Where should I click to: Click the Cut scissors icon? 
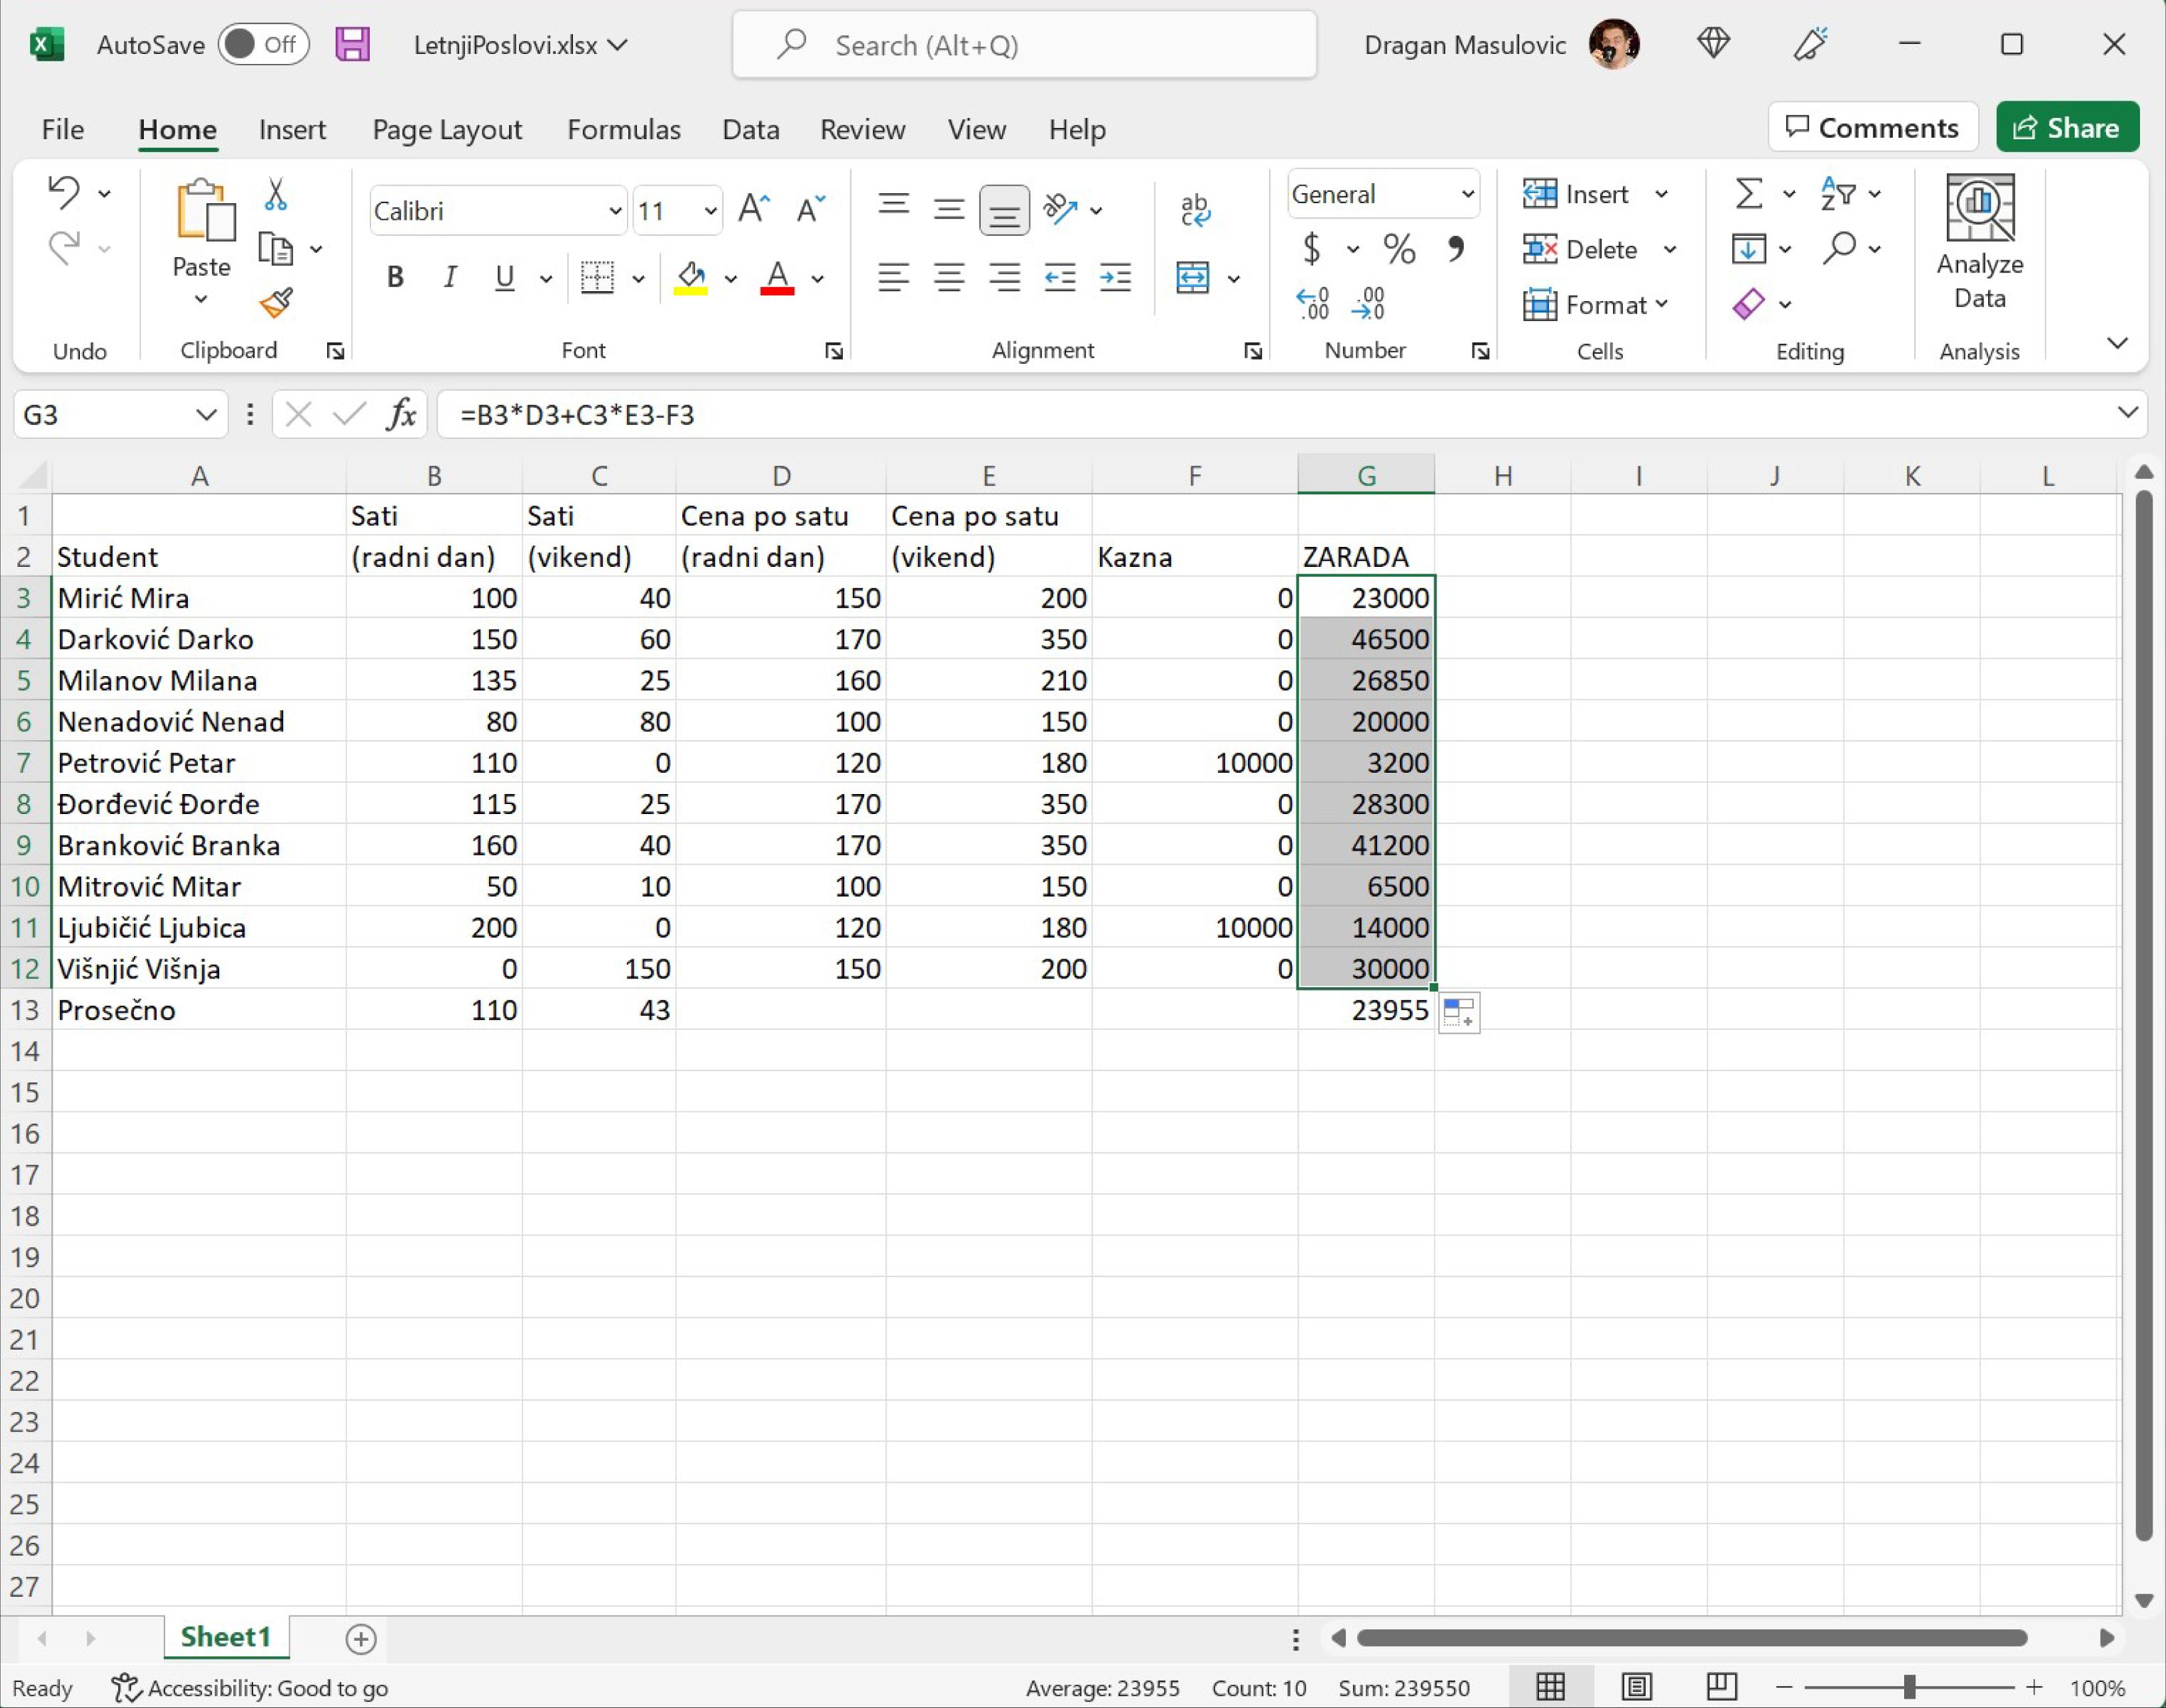(276, 194)
